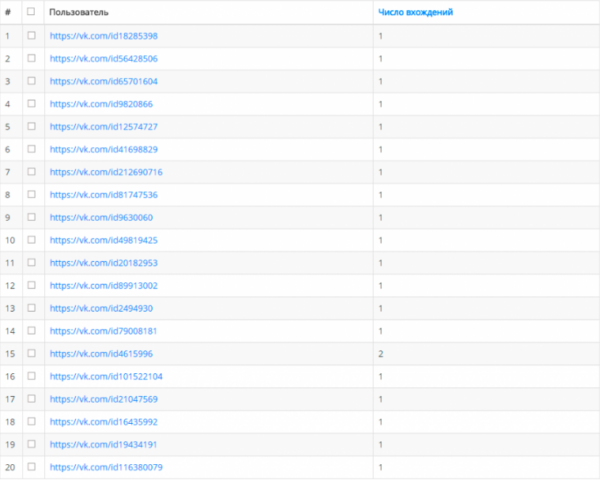Click row number 10 cell
Viewport: 600px width, 480px height.
click(x=10, y=240)
